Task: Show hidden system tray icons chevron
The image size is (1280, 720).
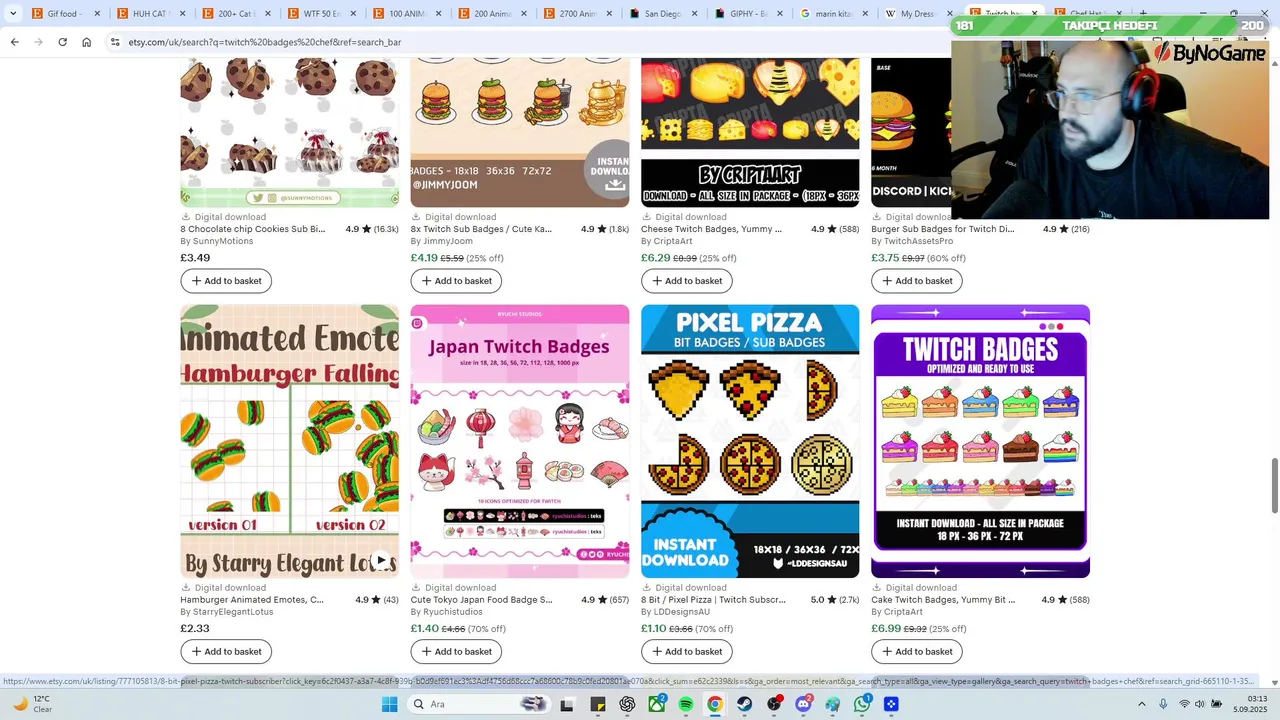Action: (1142, 704)
